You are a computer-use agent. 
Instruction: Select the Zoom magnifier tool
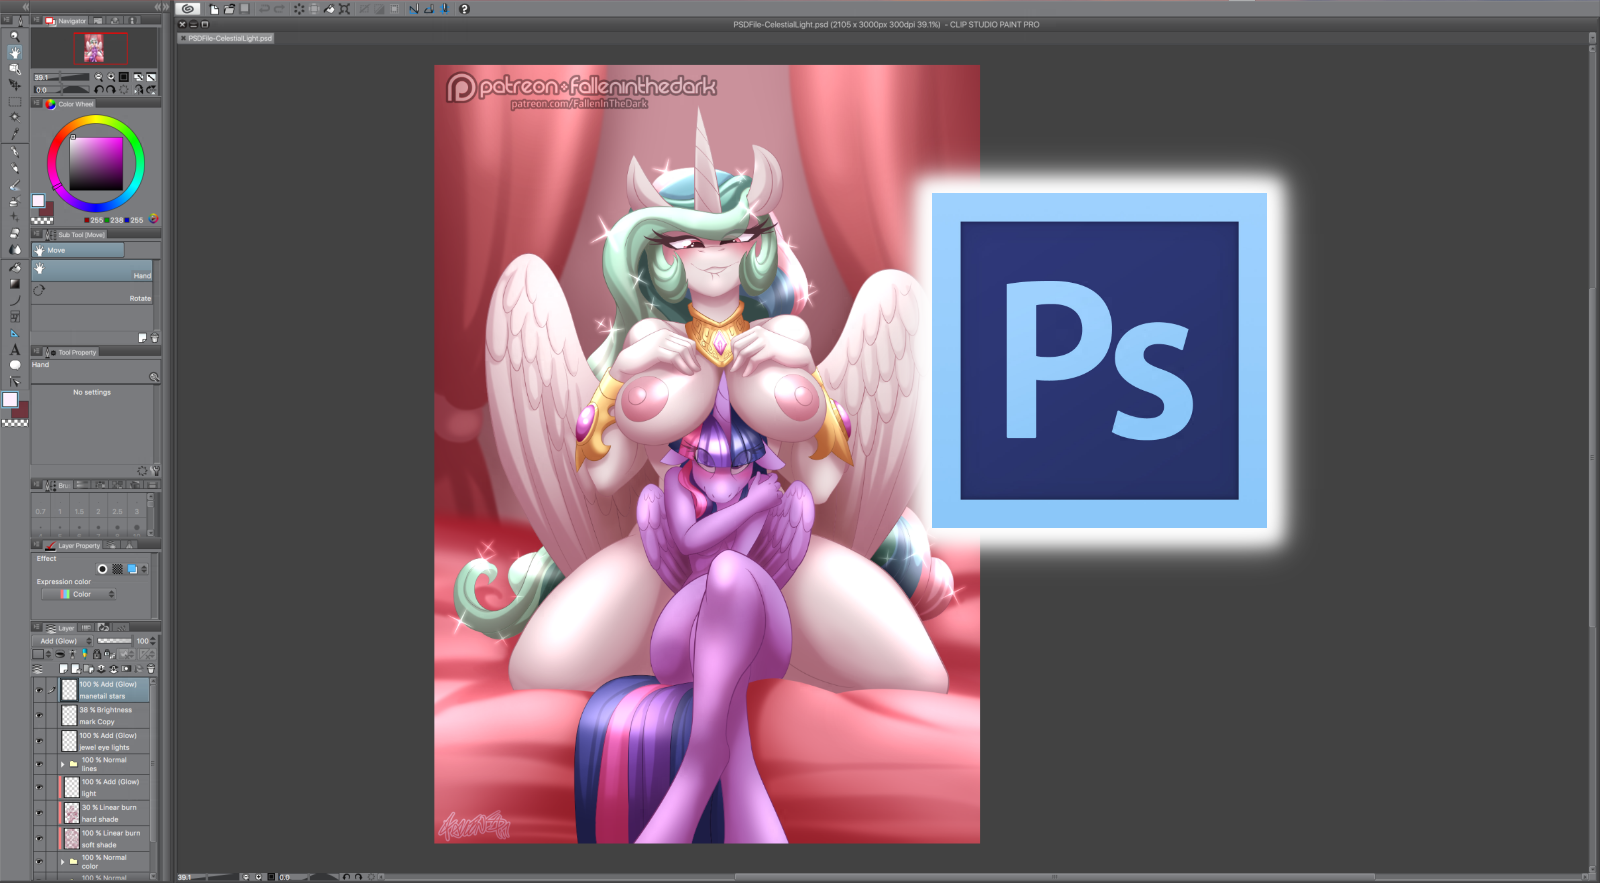pos(14,36)
